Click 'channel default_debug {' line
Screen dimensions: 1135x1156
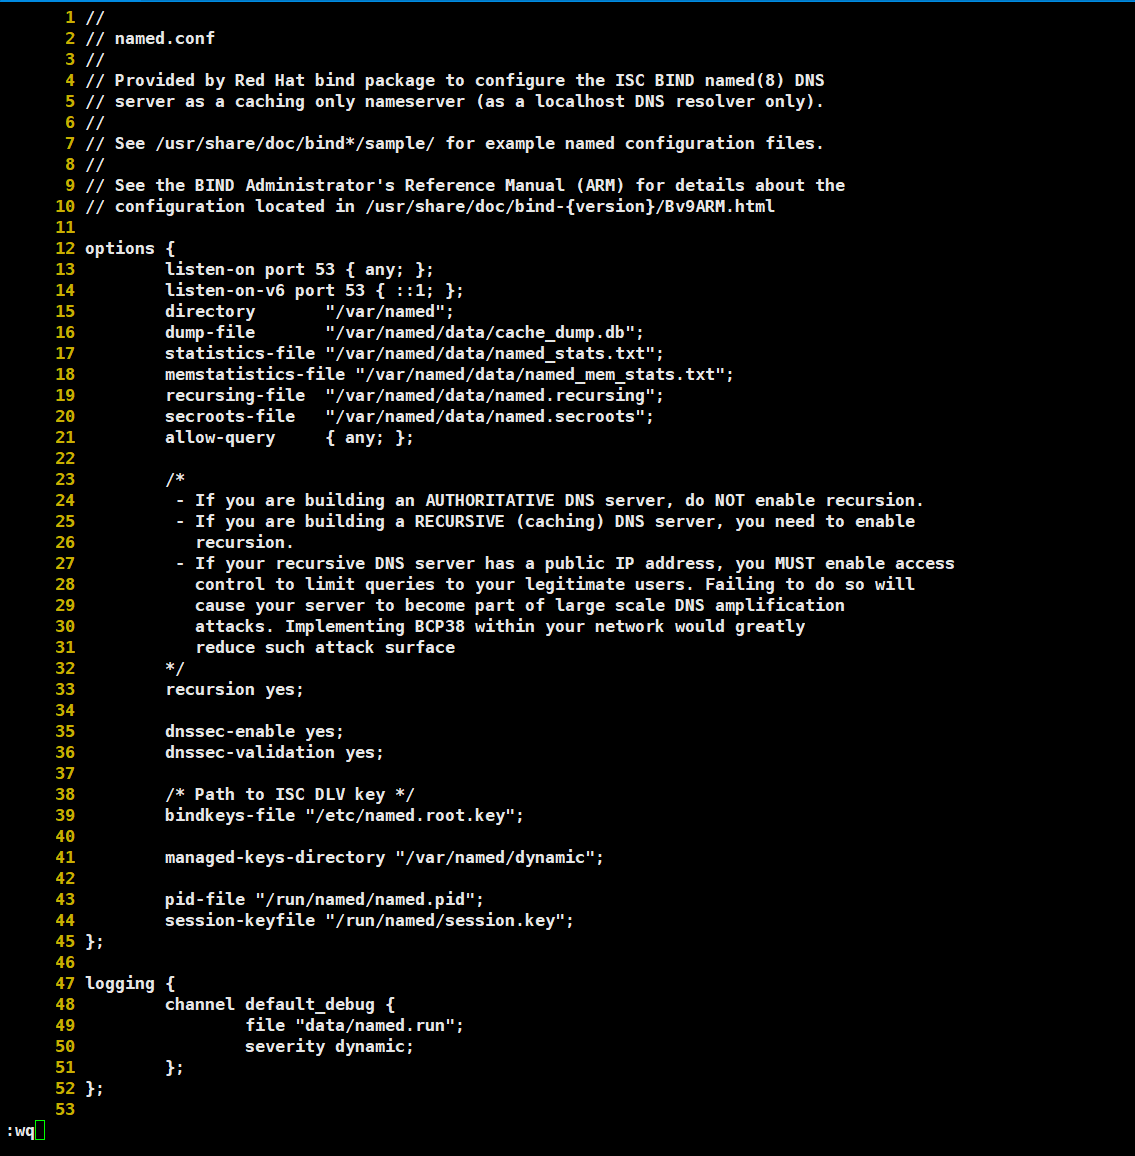coord(280,1005)
